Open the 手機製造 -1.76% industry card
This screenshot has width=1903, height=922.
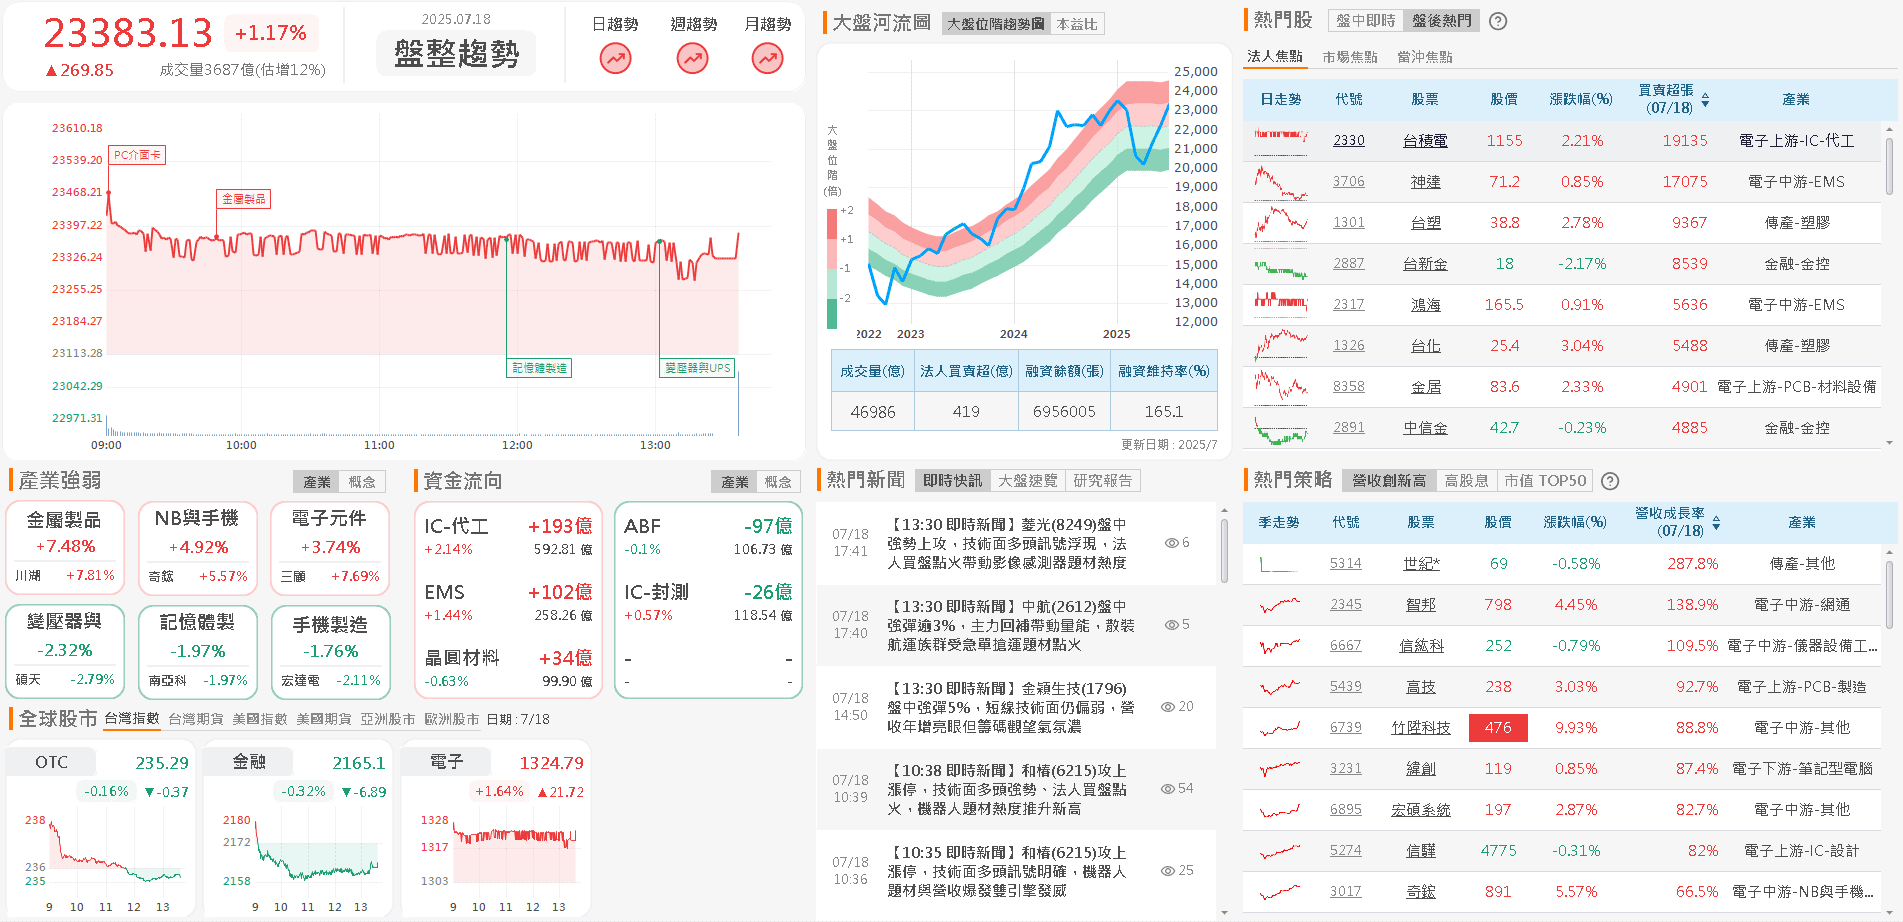330,651
